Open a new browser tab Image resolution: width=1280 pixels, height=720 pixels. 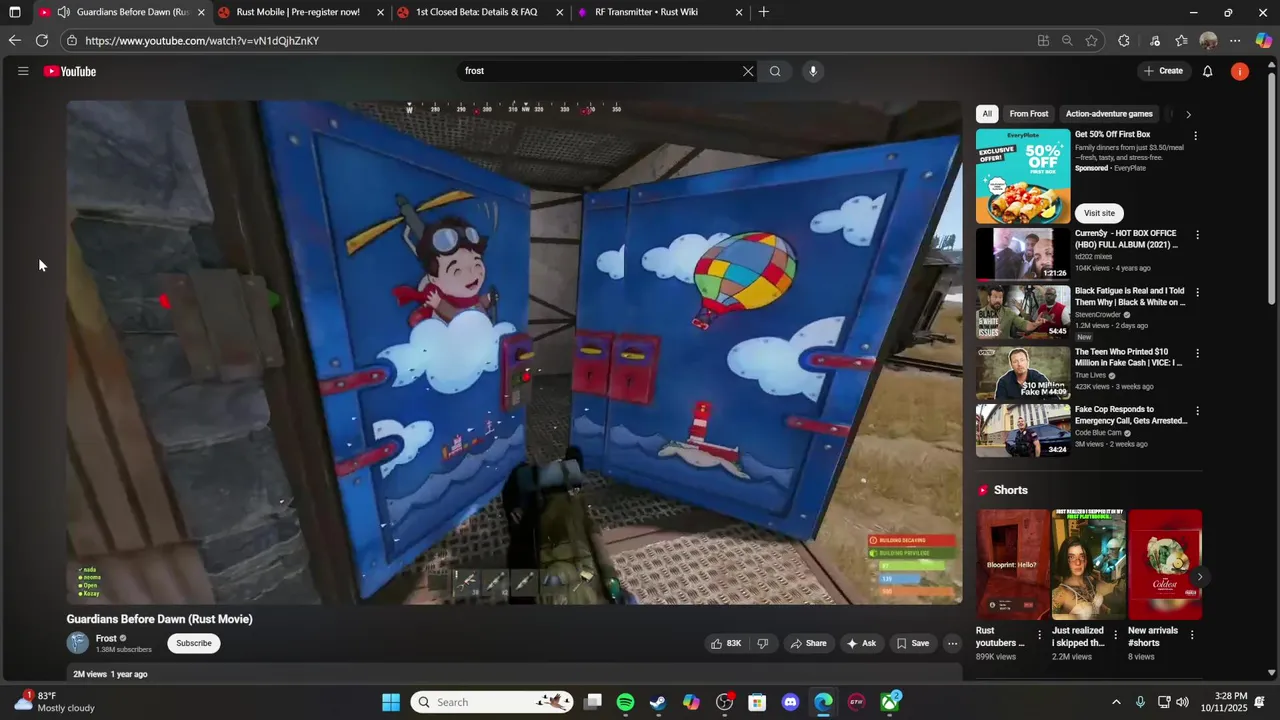[x=764, y=12]
